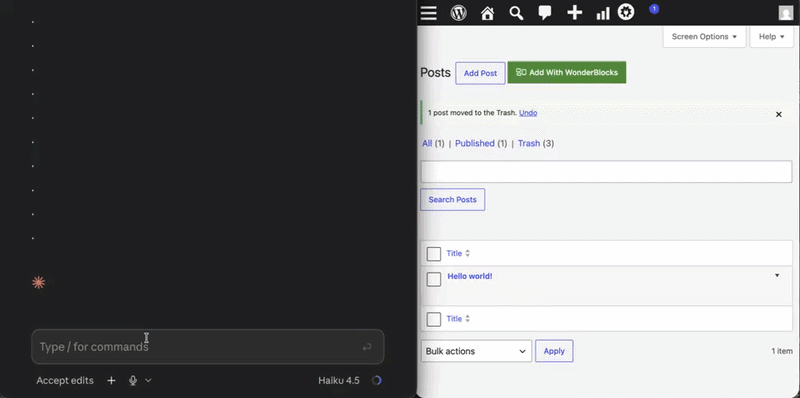Show All posts filter
Screen dimensions: 800x398
click(427, 143)
